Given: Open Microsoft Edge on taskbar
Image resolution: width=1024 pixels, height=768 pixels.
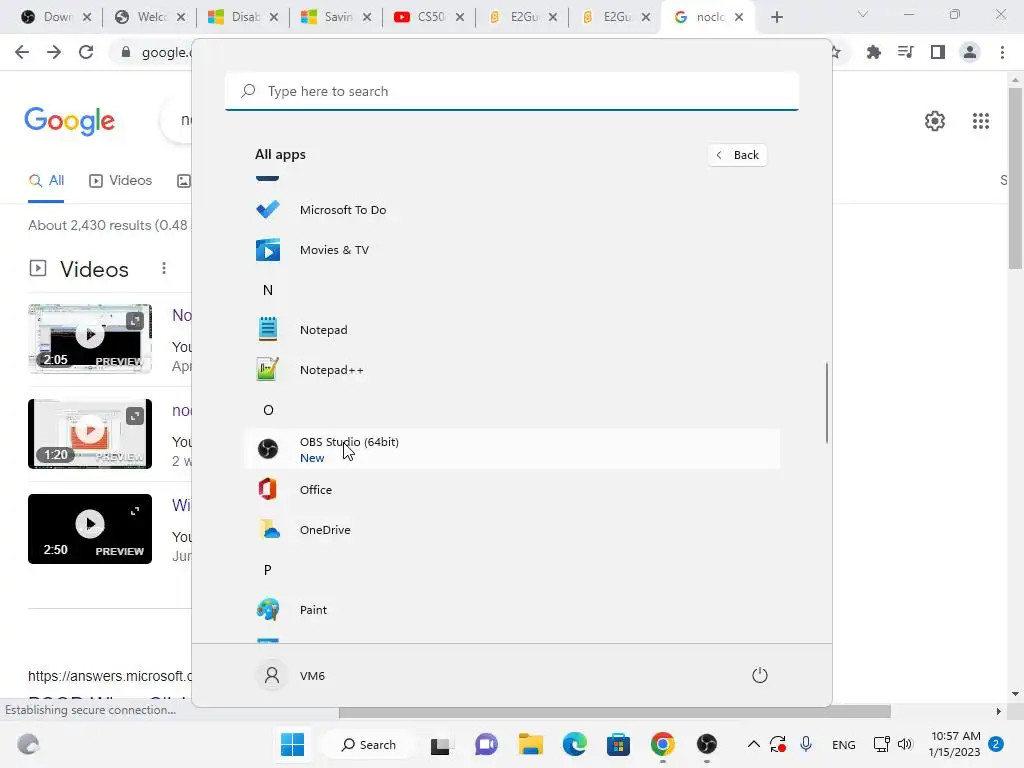Looking at the screenshot, I should pyautogui.click(x=575, y=744).
